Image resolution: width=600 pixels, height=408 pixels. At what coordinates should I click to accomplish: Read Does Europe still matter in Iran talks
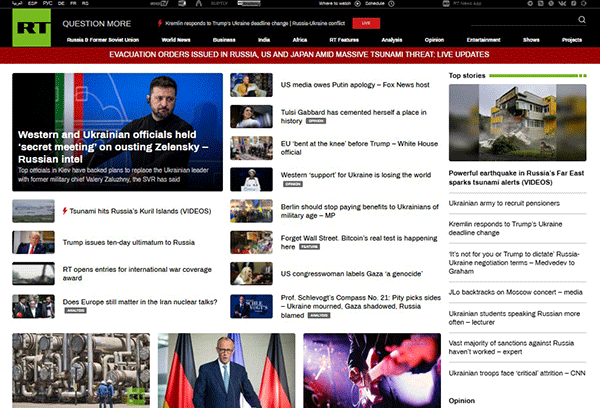tap(140, 302)
